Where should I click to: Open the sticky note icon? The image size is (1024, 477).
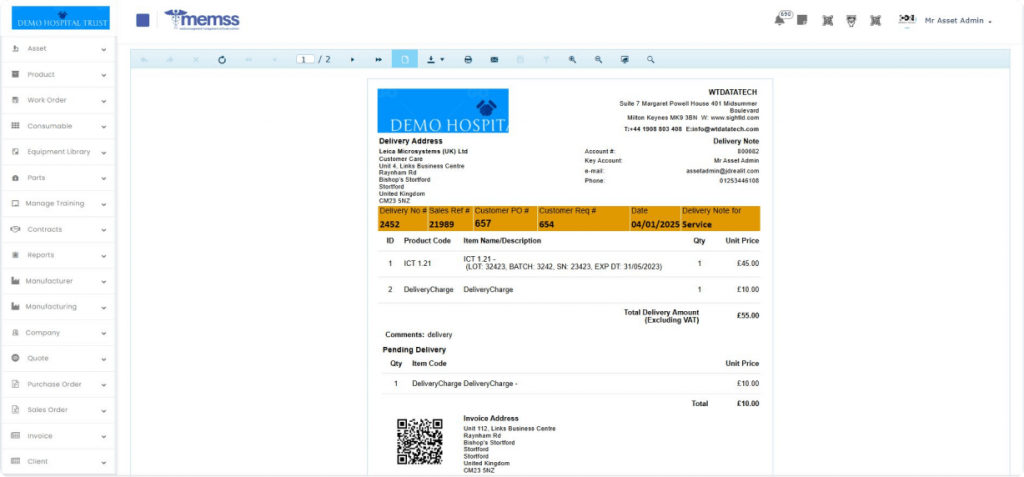click(802, 20)
